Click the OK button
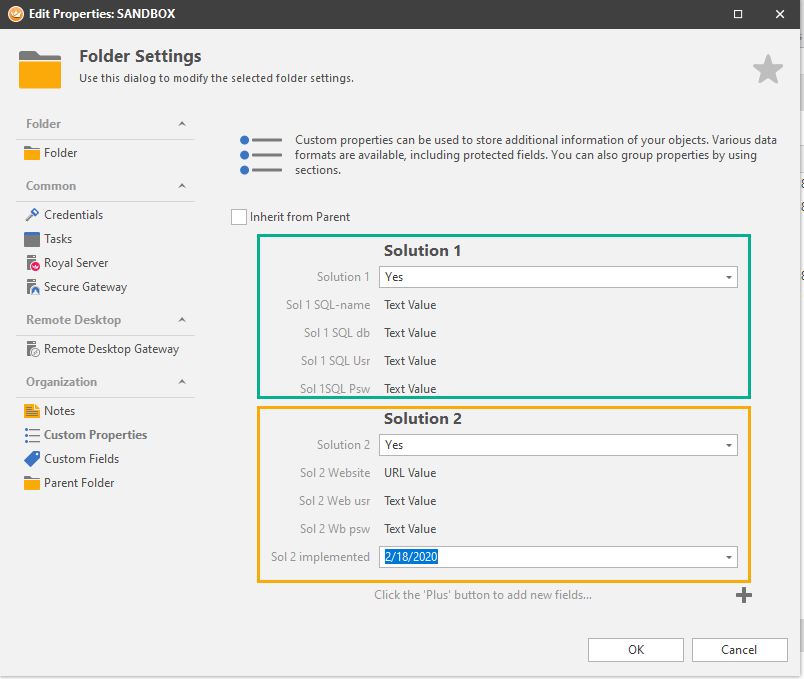This screenshot has width=804, height=679. click(636, 650)
